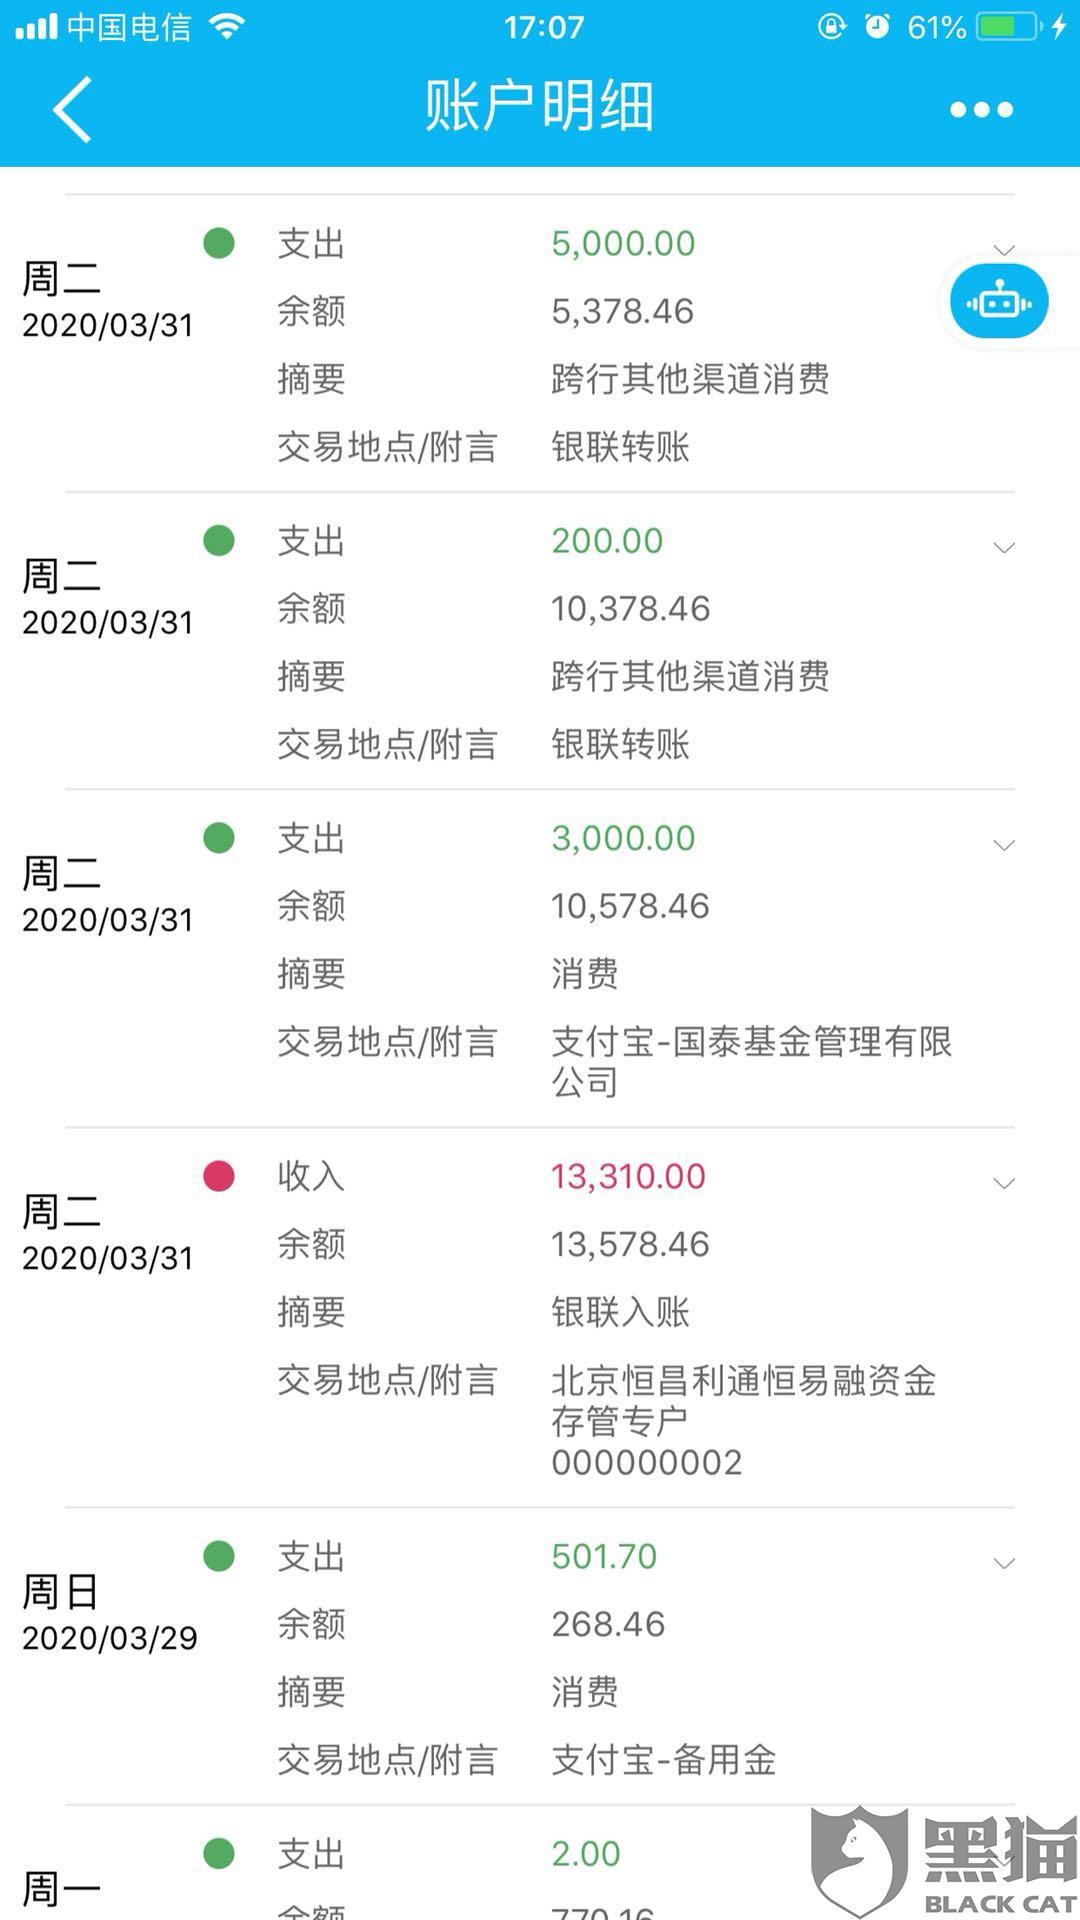Select the 支付宝-备用金 transaction note
The width and height of the screenshot is (1080, 1920).
click(664, 1760)
